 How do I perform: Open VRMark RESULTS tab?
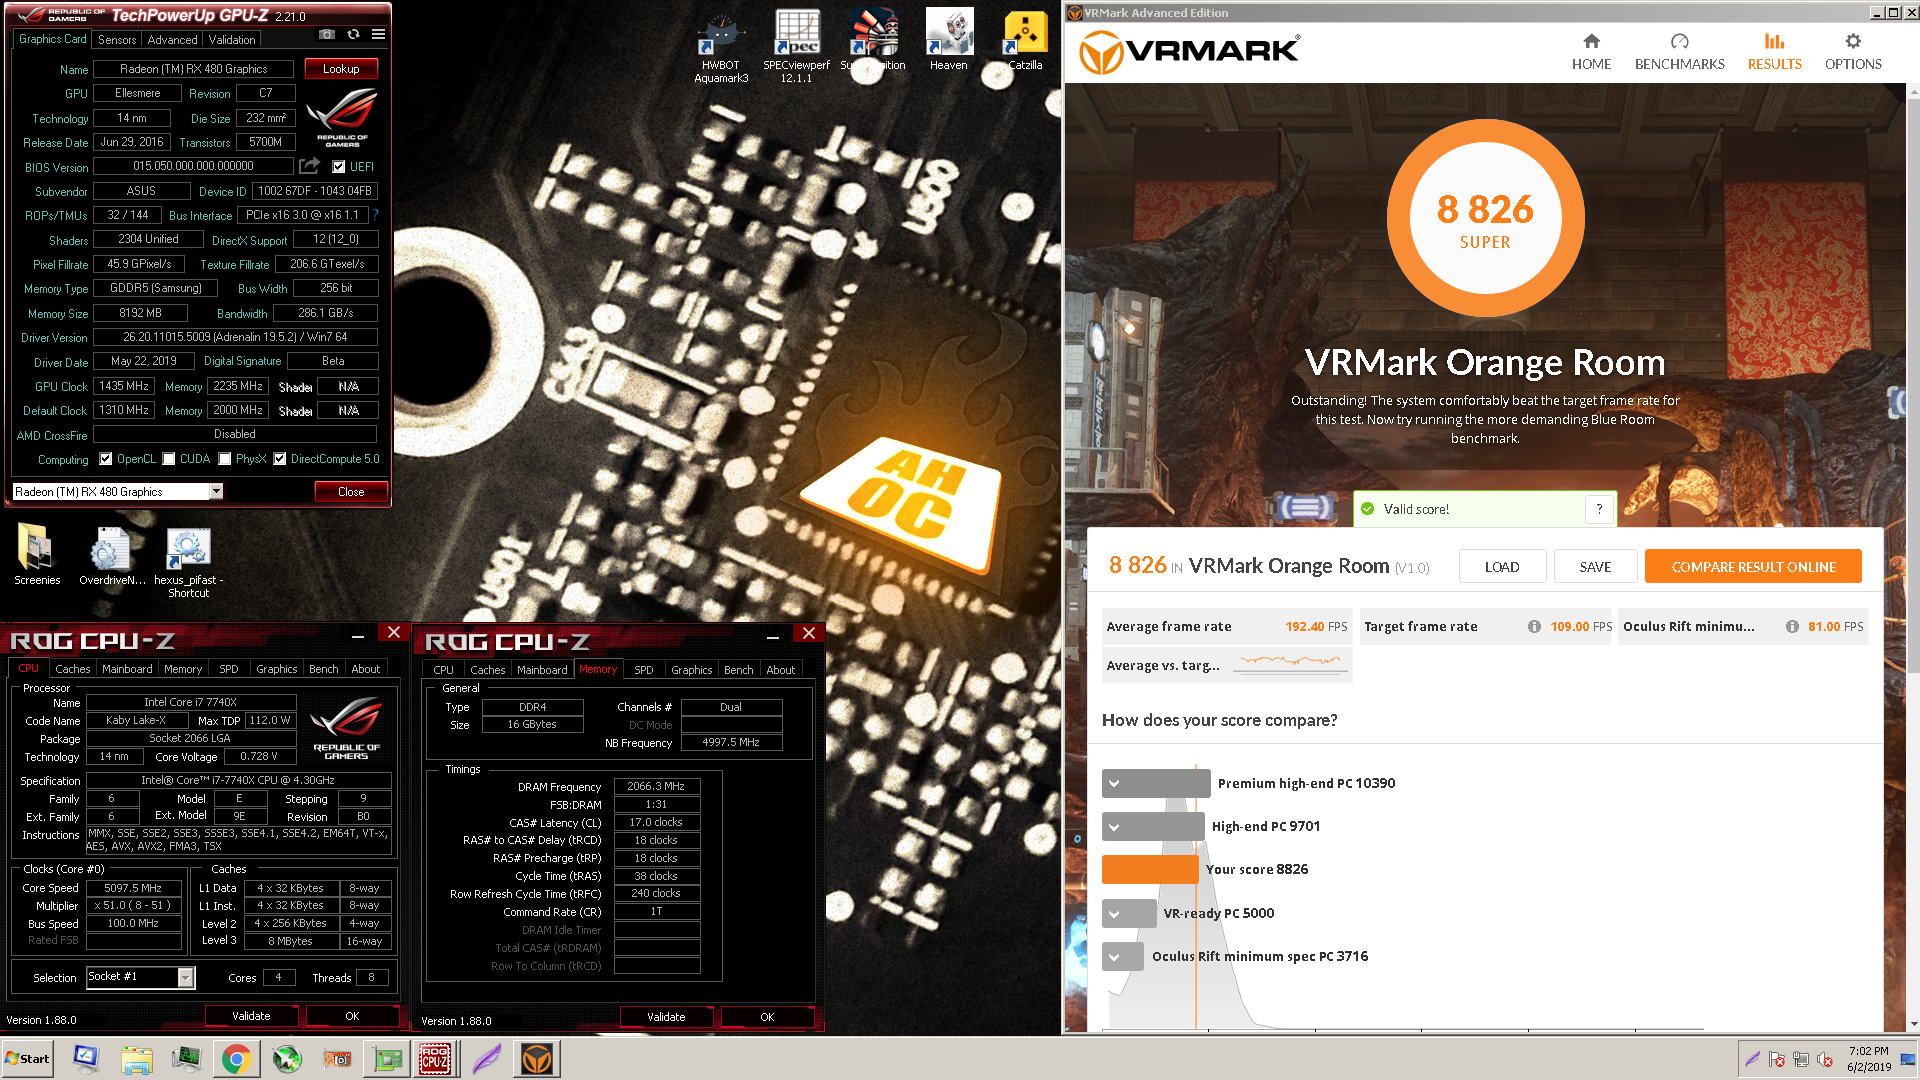(x=1774, y=52)
